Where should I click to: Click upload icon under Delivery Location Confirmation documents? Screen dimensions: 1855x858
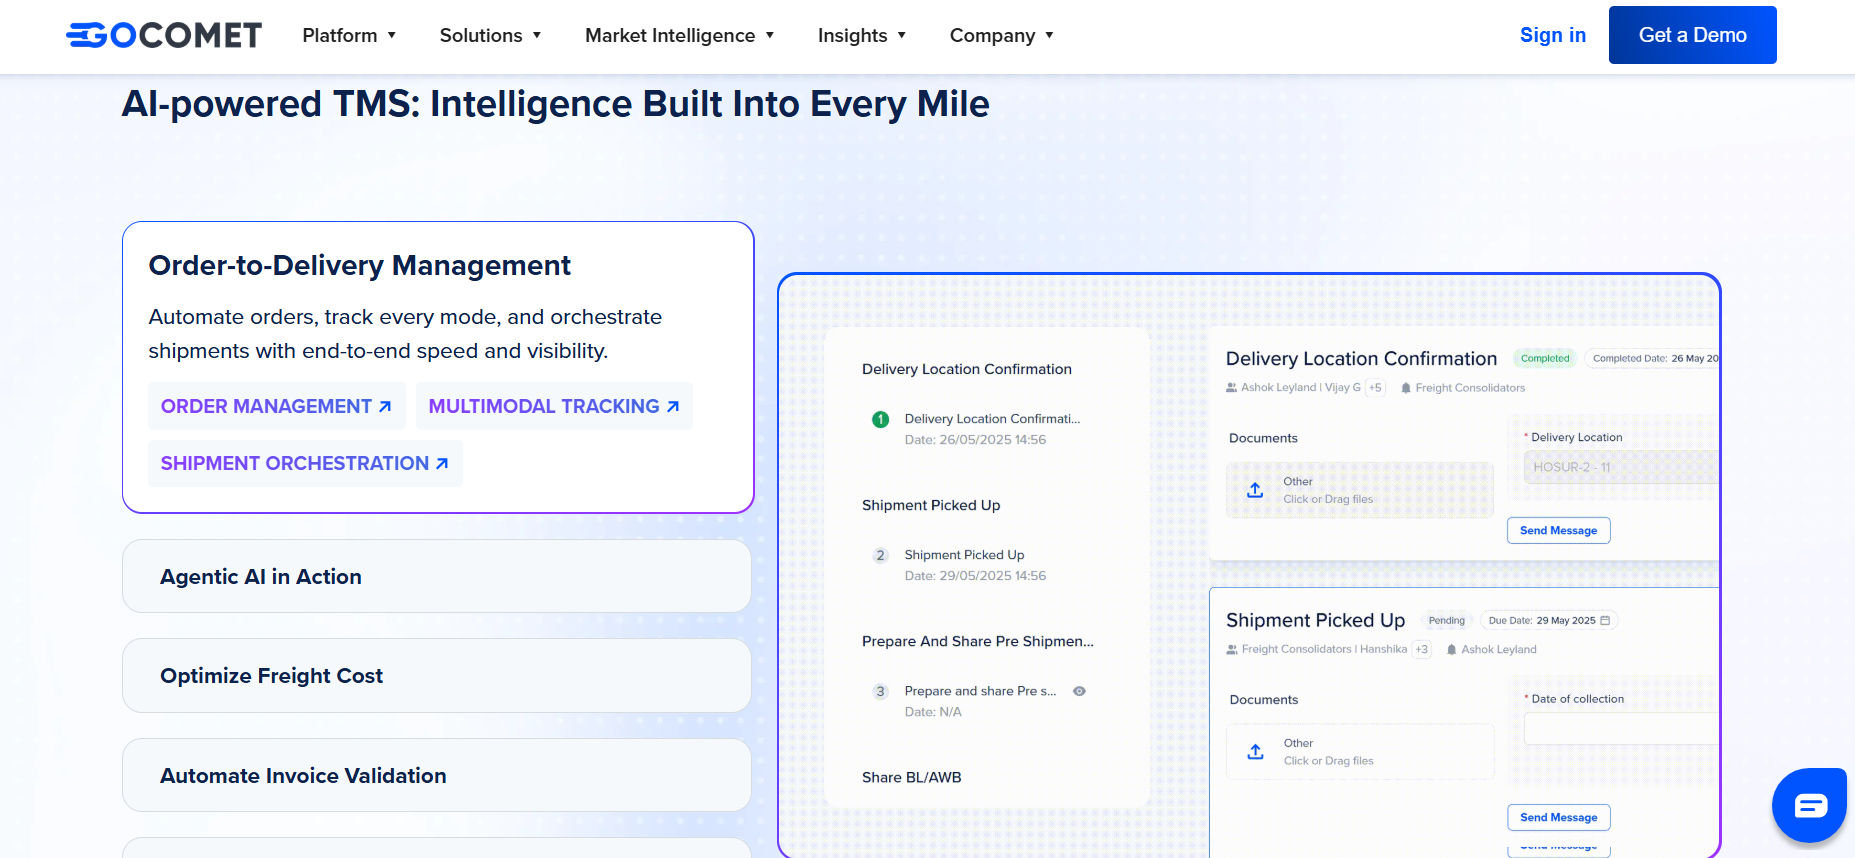point(1255,490)
